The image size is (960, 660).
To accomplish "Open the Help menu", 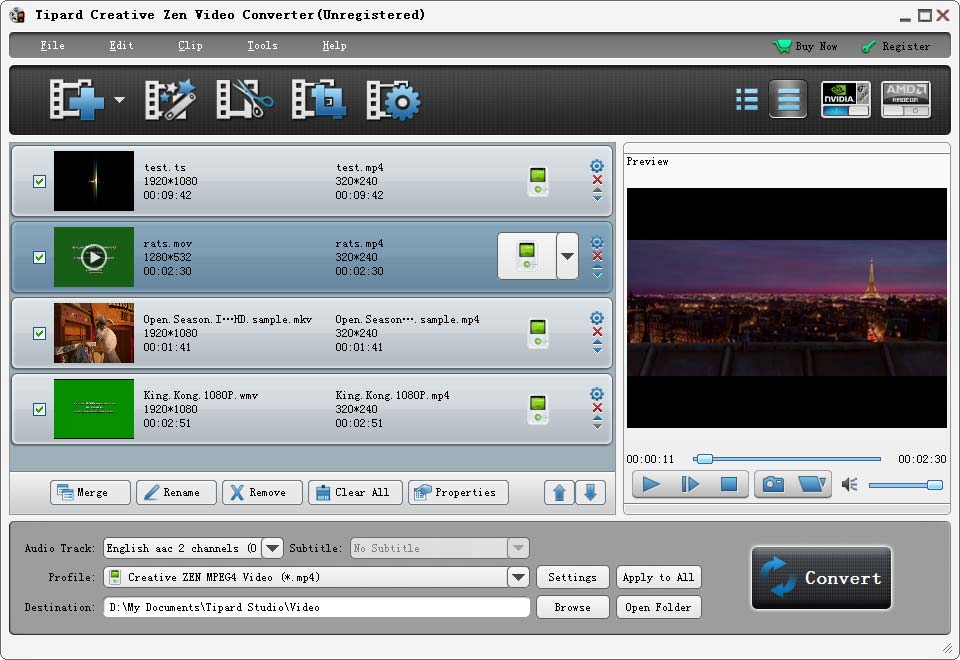I will (x=334, y=46).
